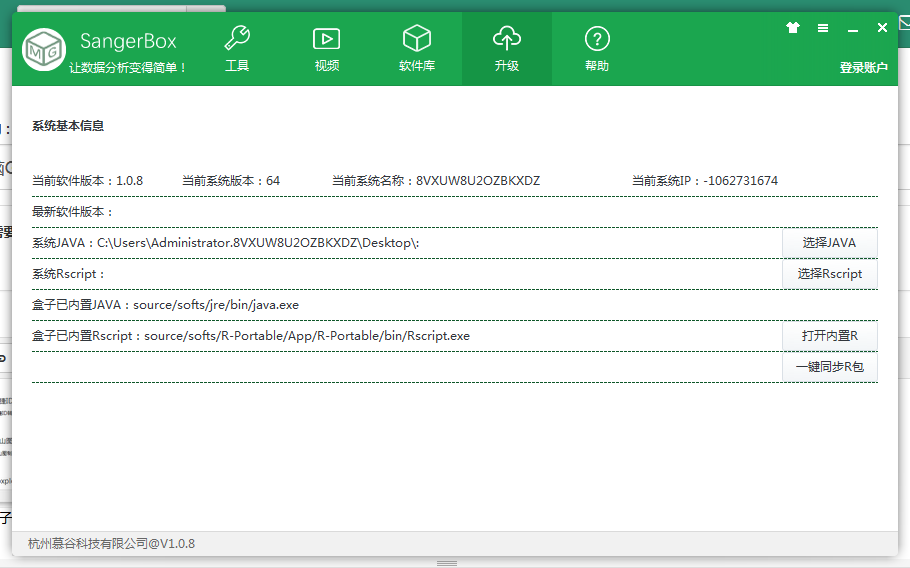
Task: Open the 软件库 software library
Action: pos(417,49)
